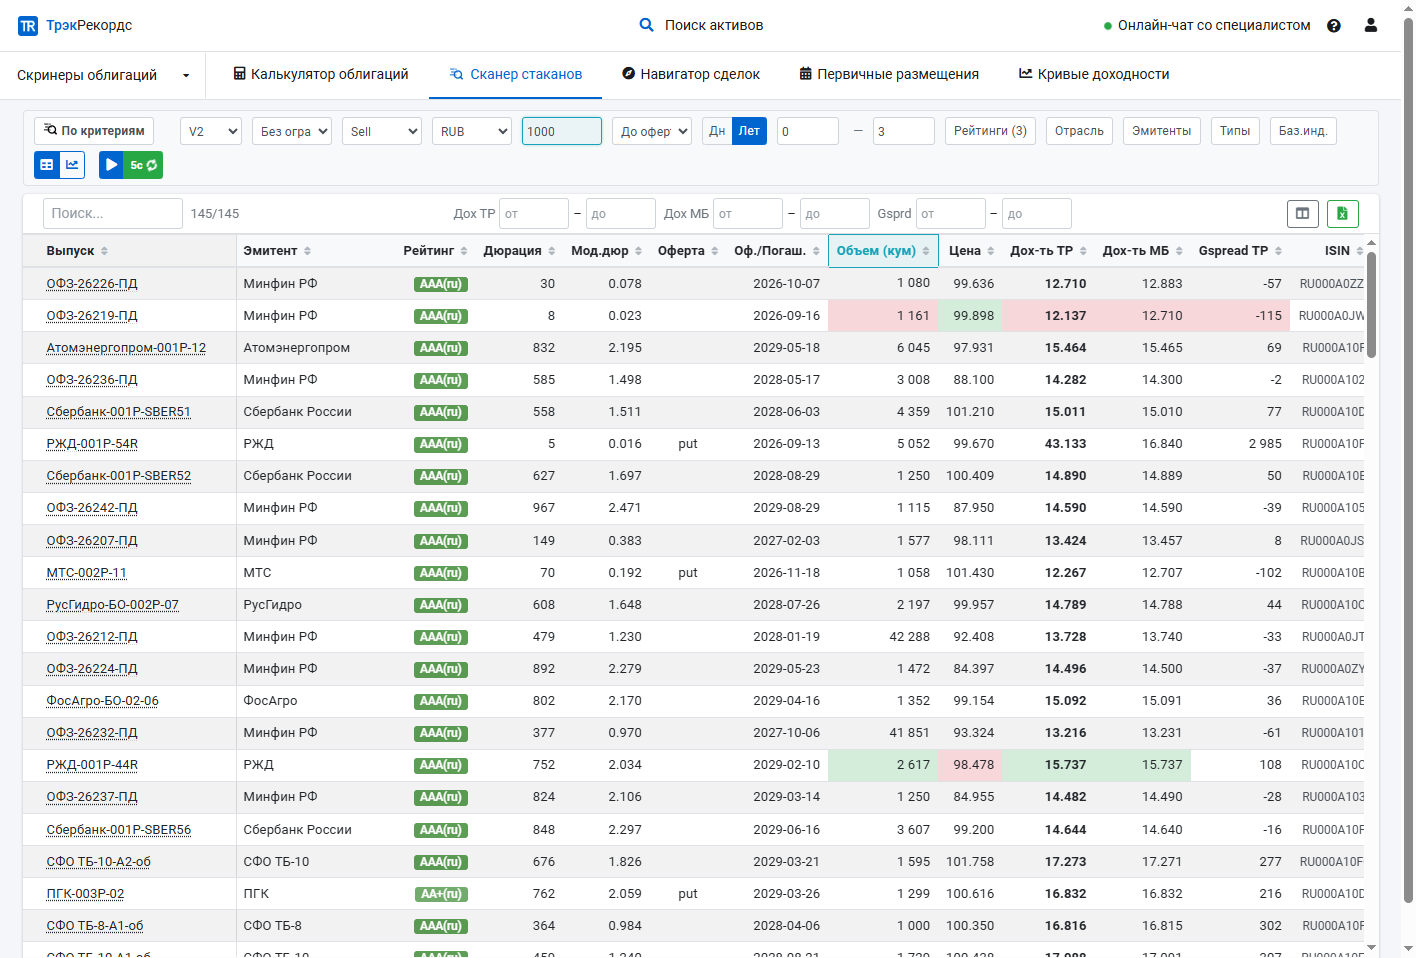This screenshot has height=958, width=1416.
Task: Click the 5c auto-refresh button
Action: (x=144, y=165)
